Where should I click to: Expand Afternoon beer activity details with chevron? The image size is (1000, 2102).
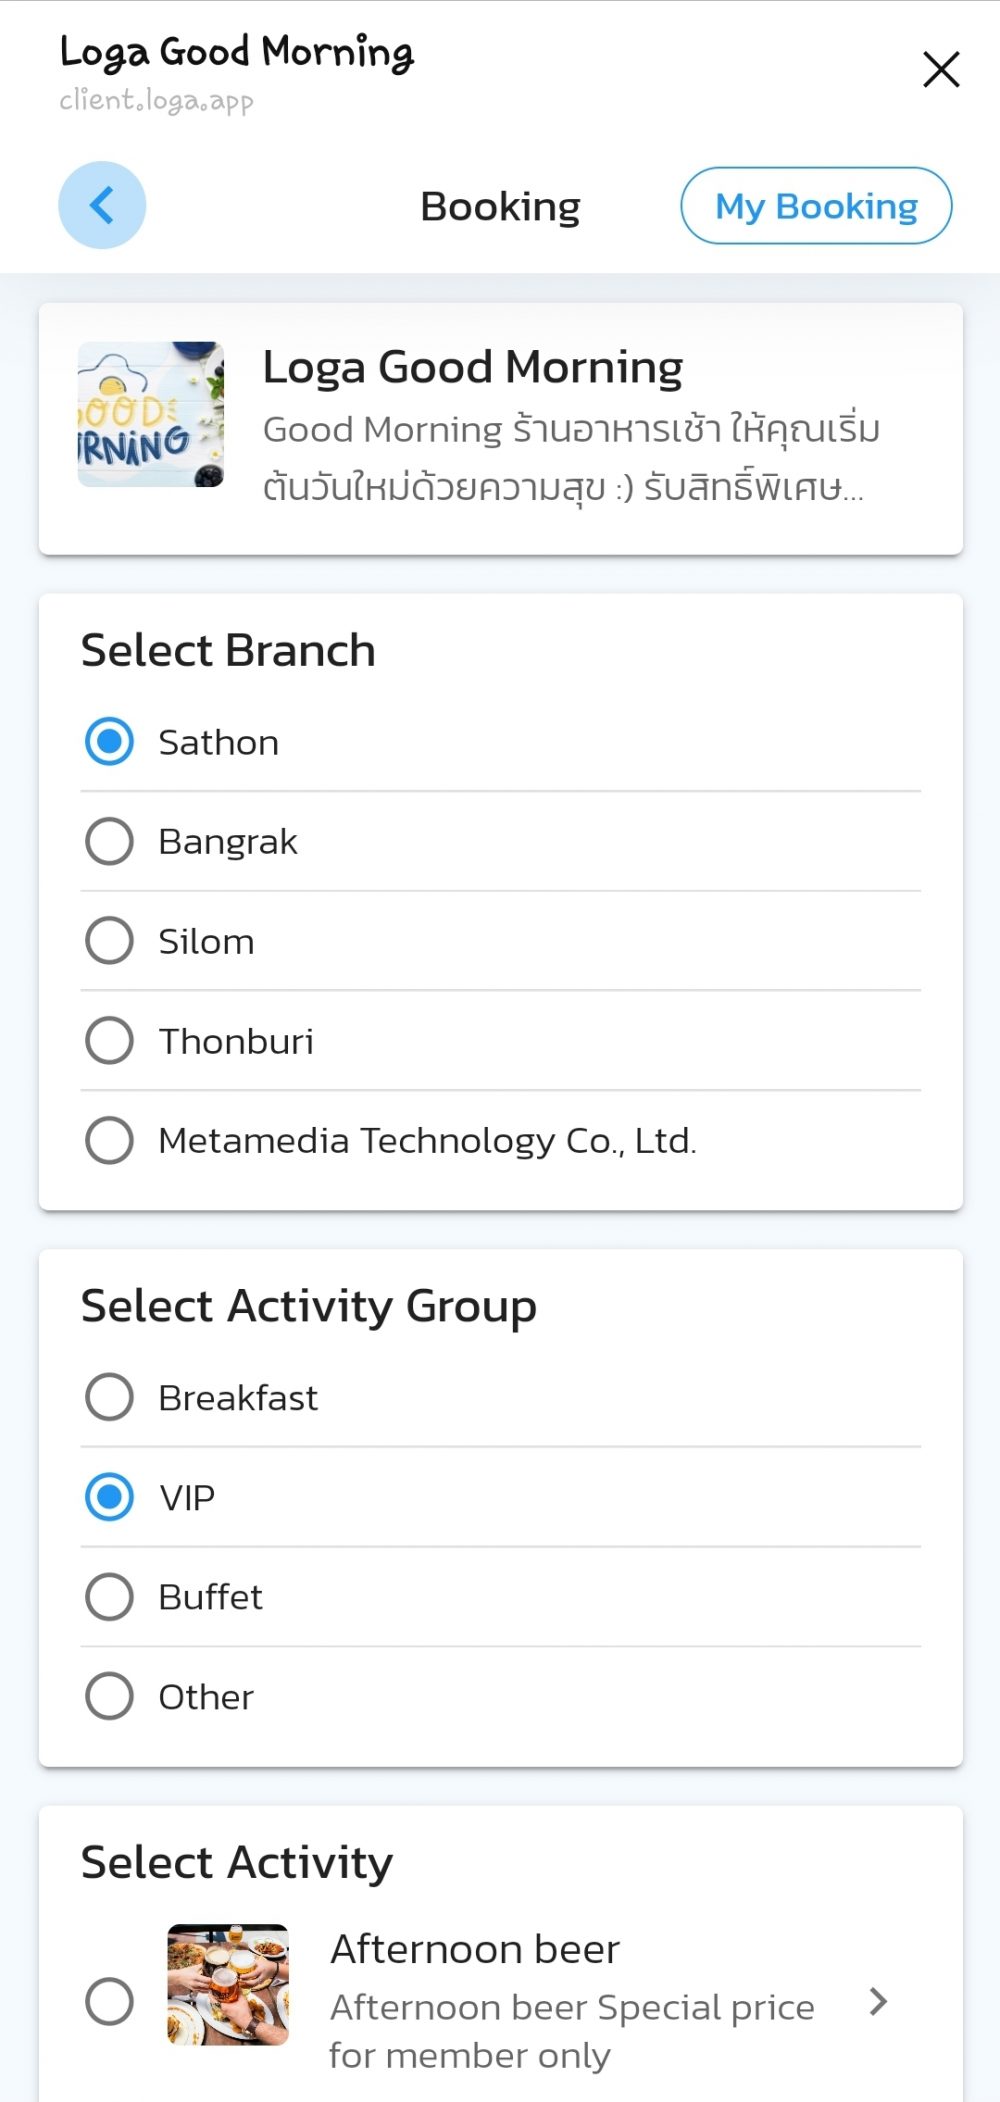tap(879, 2002)
